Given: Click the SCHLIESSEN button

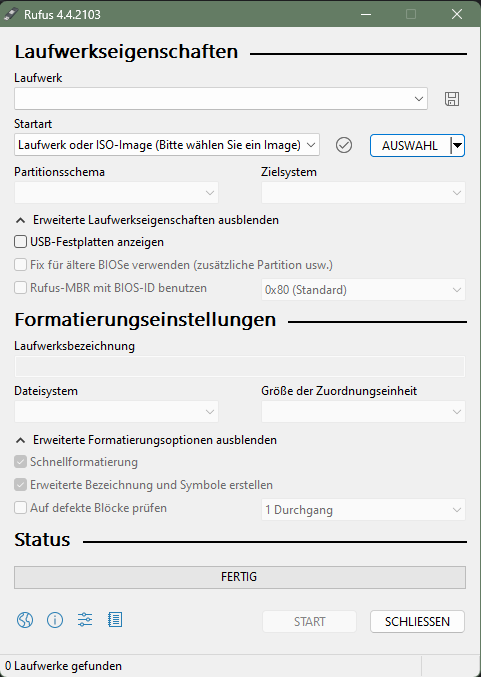Looking at the screenshot, I should pos(417,622).
